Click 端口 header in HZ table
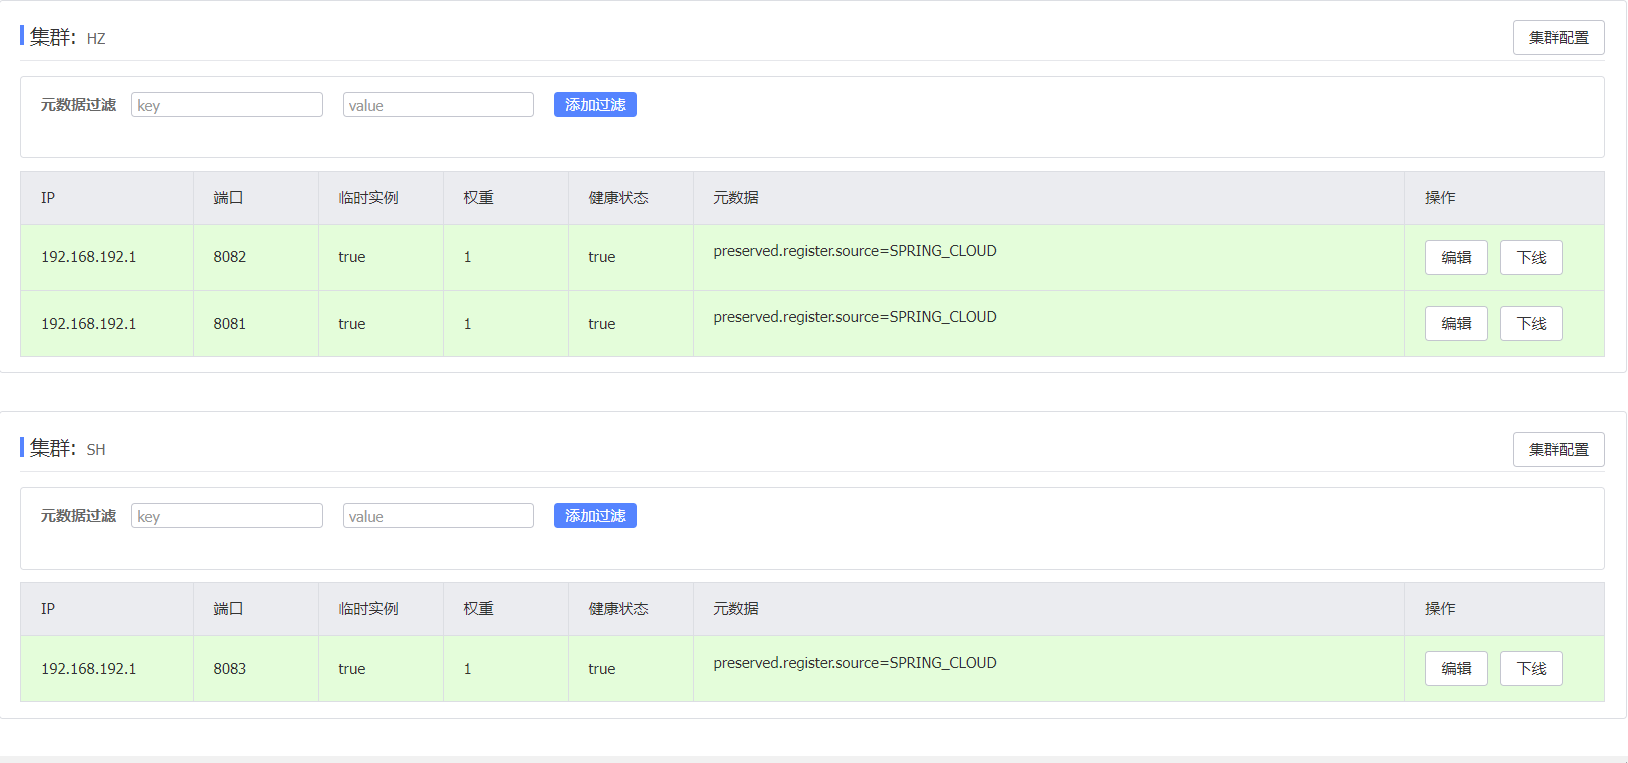The height and width of the screenshot is (763, 1628). tap(228, 198)
